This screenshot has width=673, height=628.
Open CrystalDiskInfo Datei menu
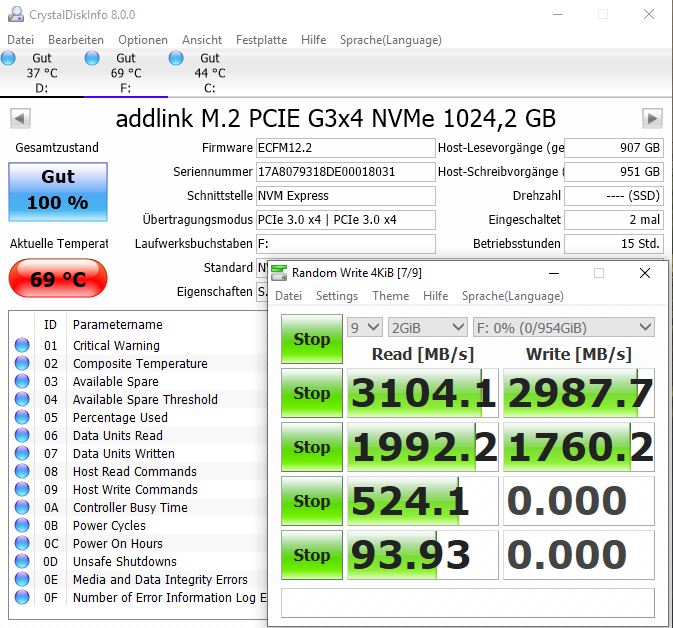tap(21, 40)
